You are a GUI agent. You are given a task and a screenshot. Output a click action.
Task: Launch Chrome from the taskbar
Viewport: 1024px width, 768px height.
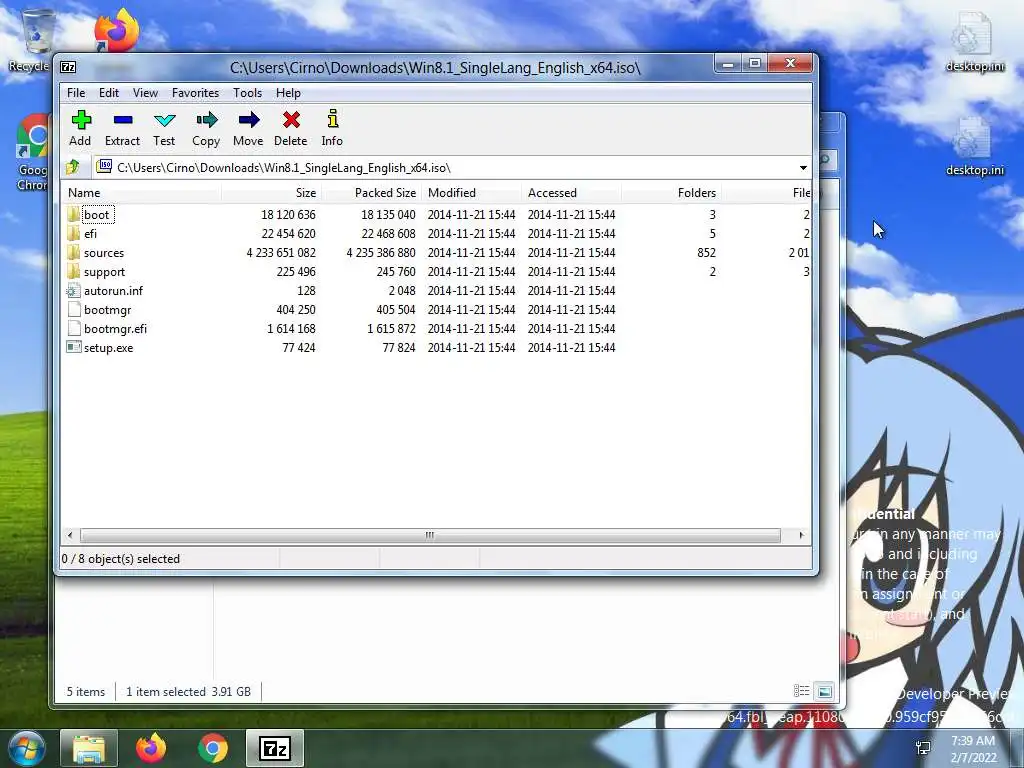pyautogui.click(x=212, y=748)
